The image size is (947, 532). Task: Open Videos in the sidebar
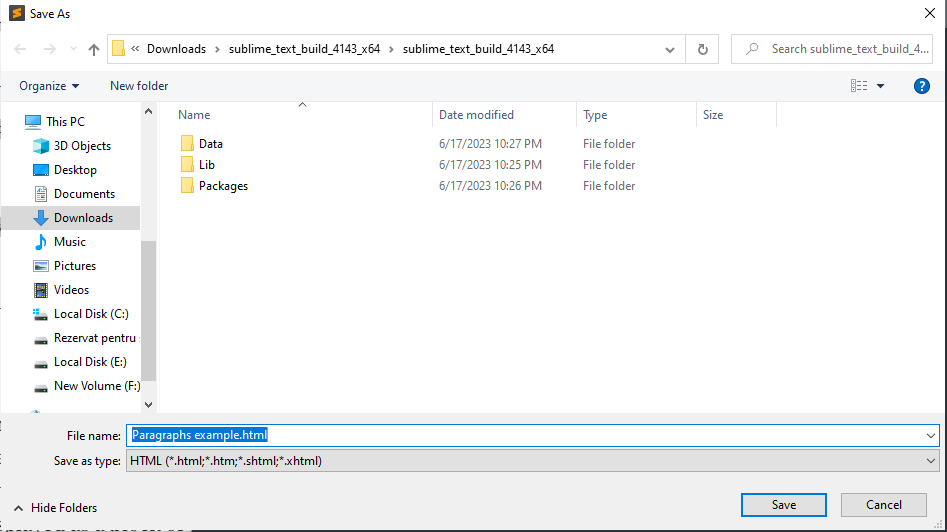(71, 290)
